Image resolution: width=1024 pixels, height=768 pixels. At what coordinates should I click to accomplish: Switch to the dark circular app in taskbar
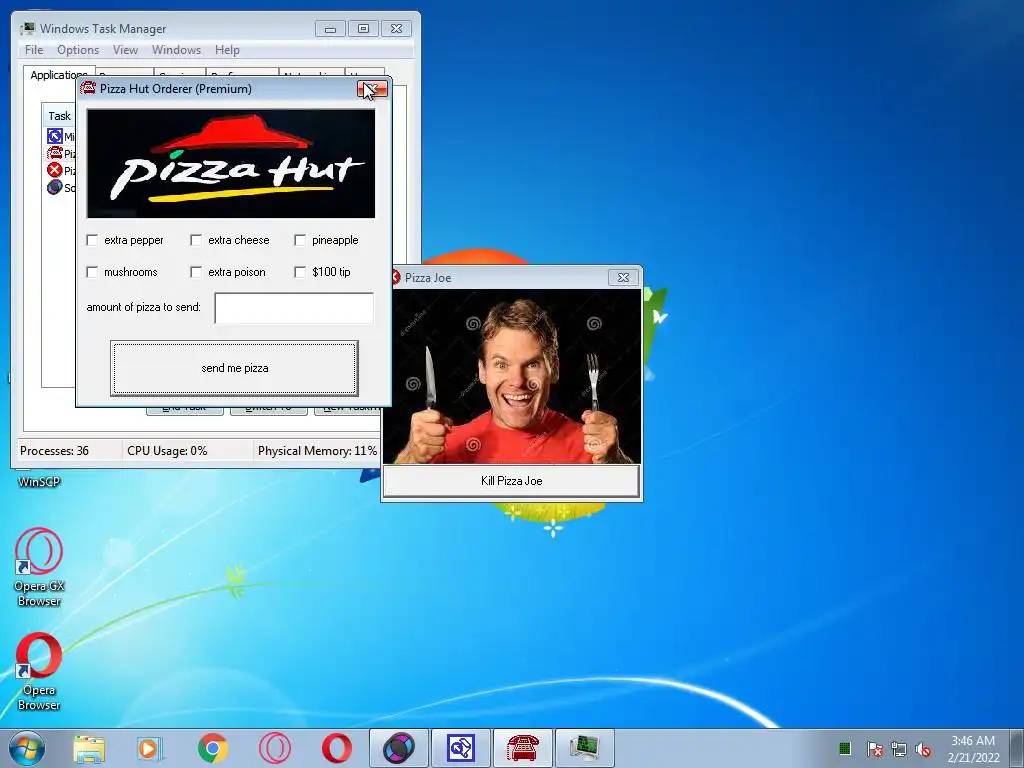pos(399,748)
